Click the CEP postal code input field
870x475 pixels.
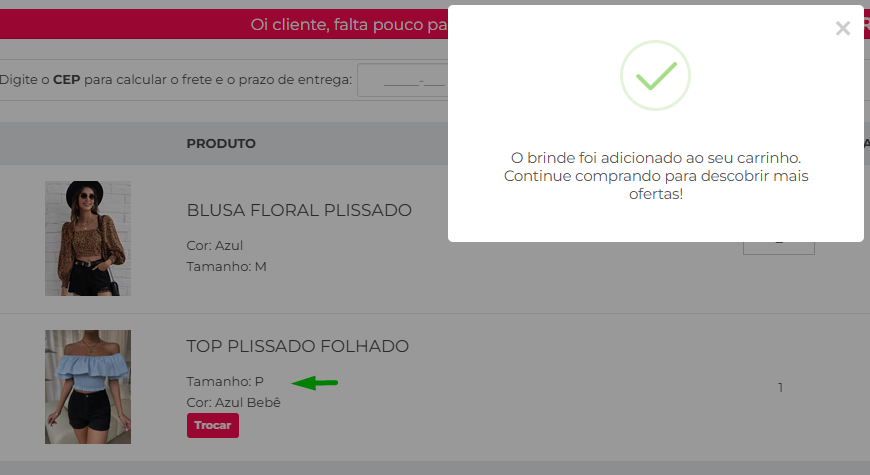(x=403, y=80)
